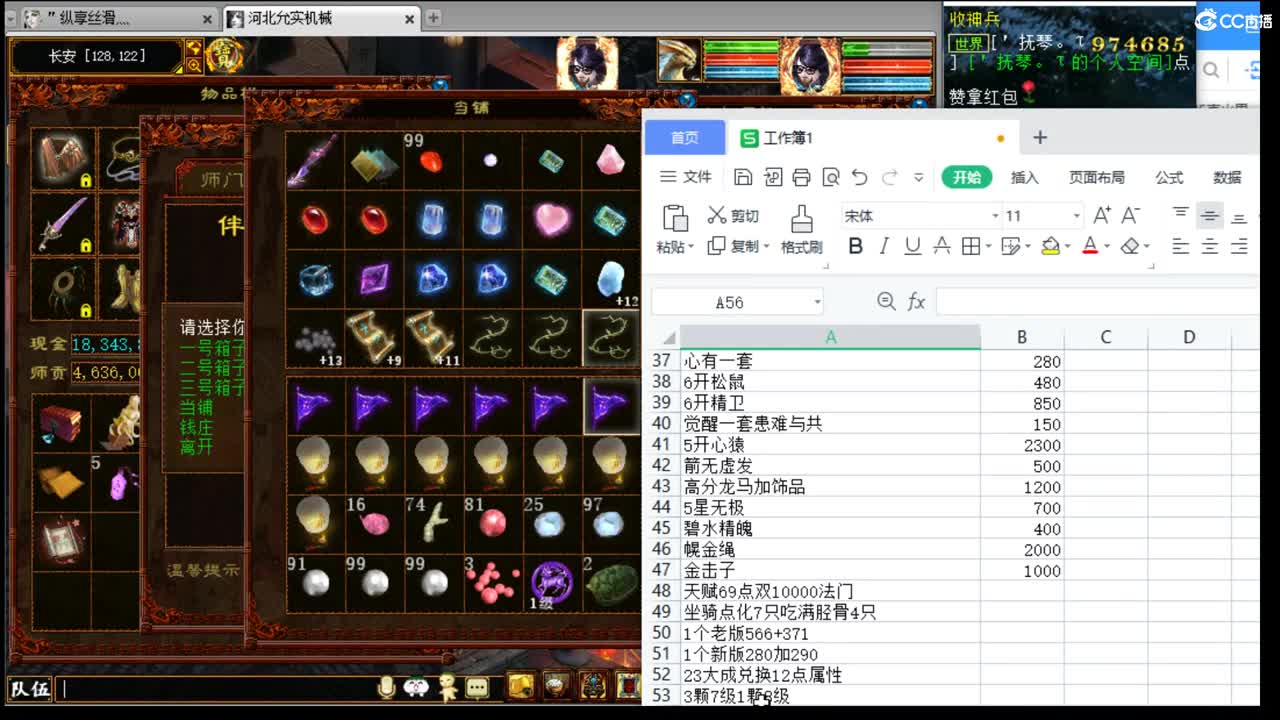Switch to the 河北允实机械 window tab
Image resolution: width=1280 pixels, height=720 pixels.
[320, 18]
